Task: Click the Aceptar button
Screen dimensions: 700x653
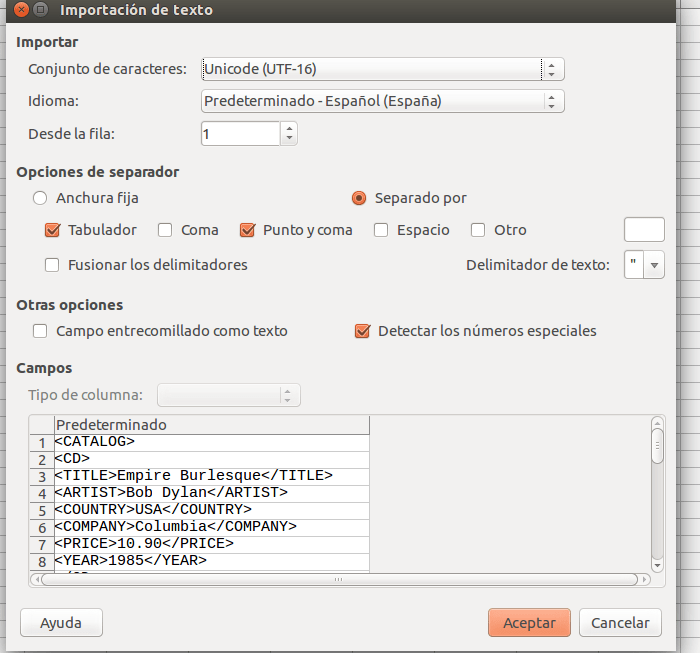Action: coord(529,622)
